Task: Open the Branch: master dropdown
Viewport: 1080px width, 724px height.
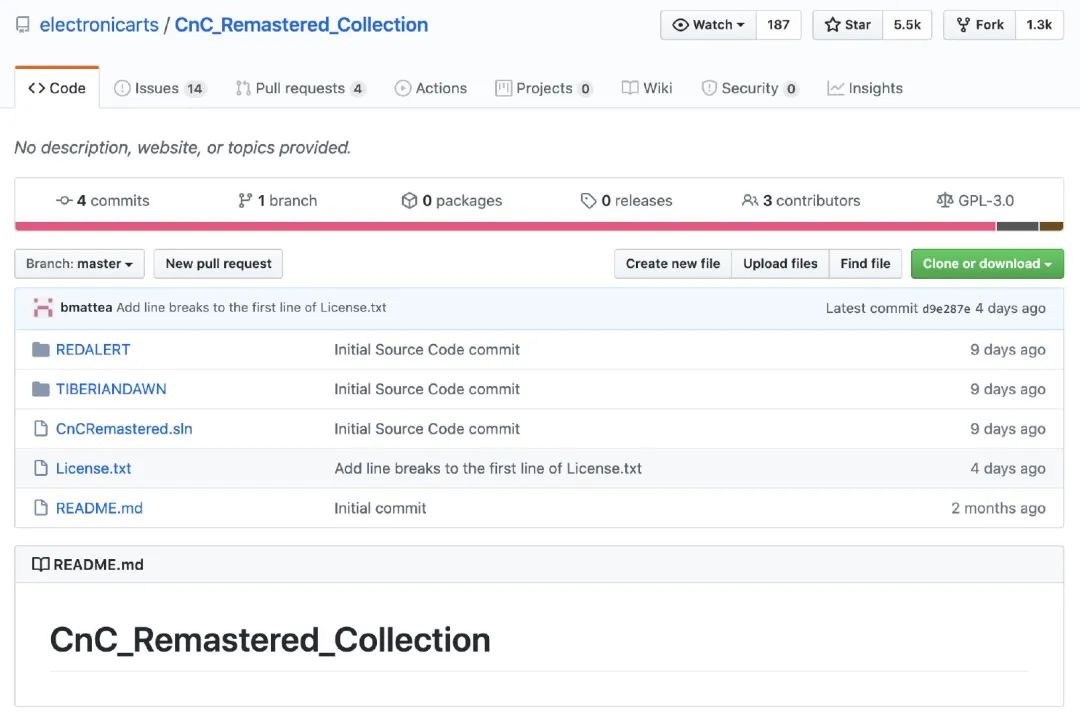Action: (x=79, y=264)
